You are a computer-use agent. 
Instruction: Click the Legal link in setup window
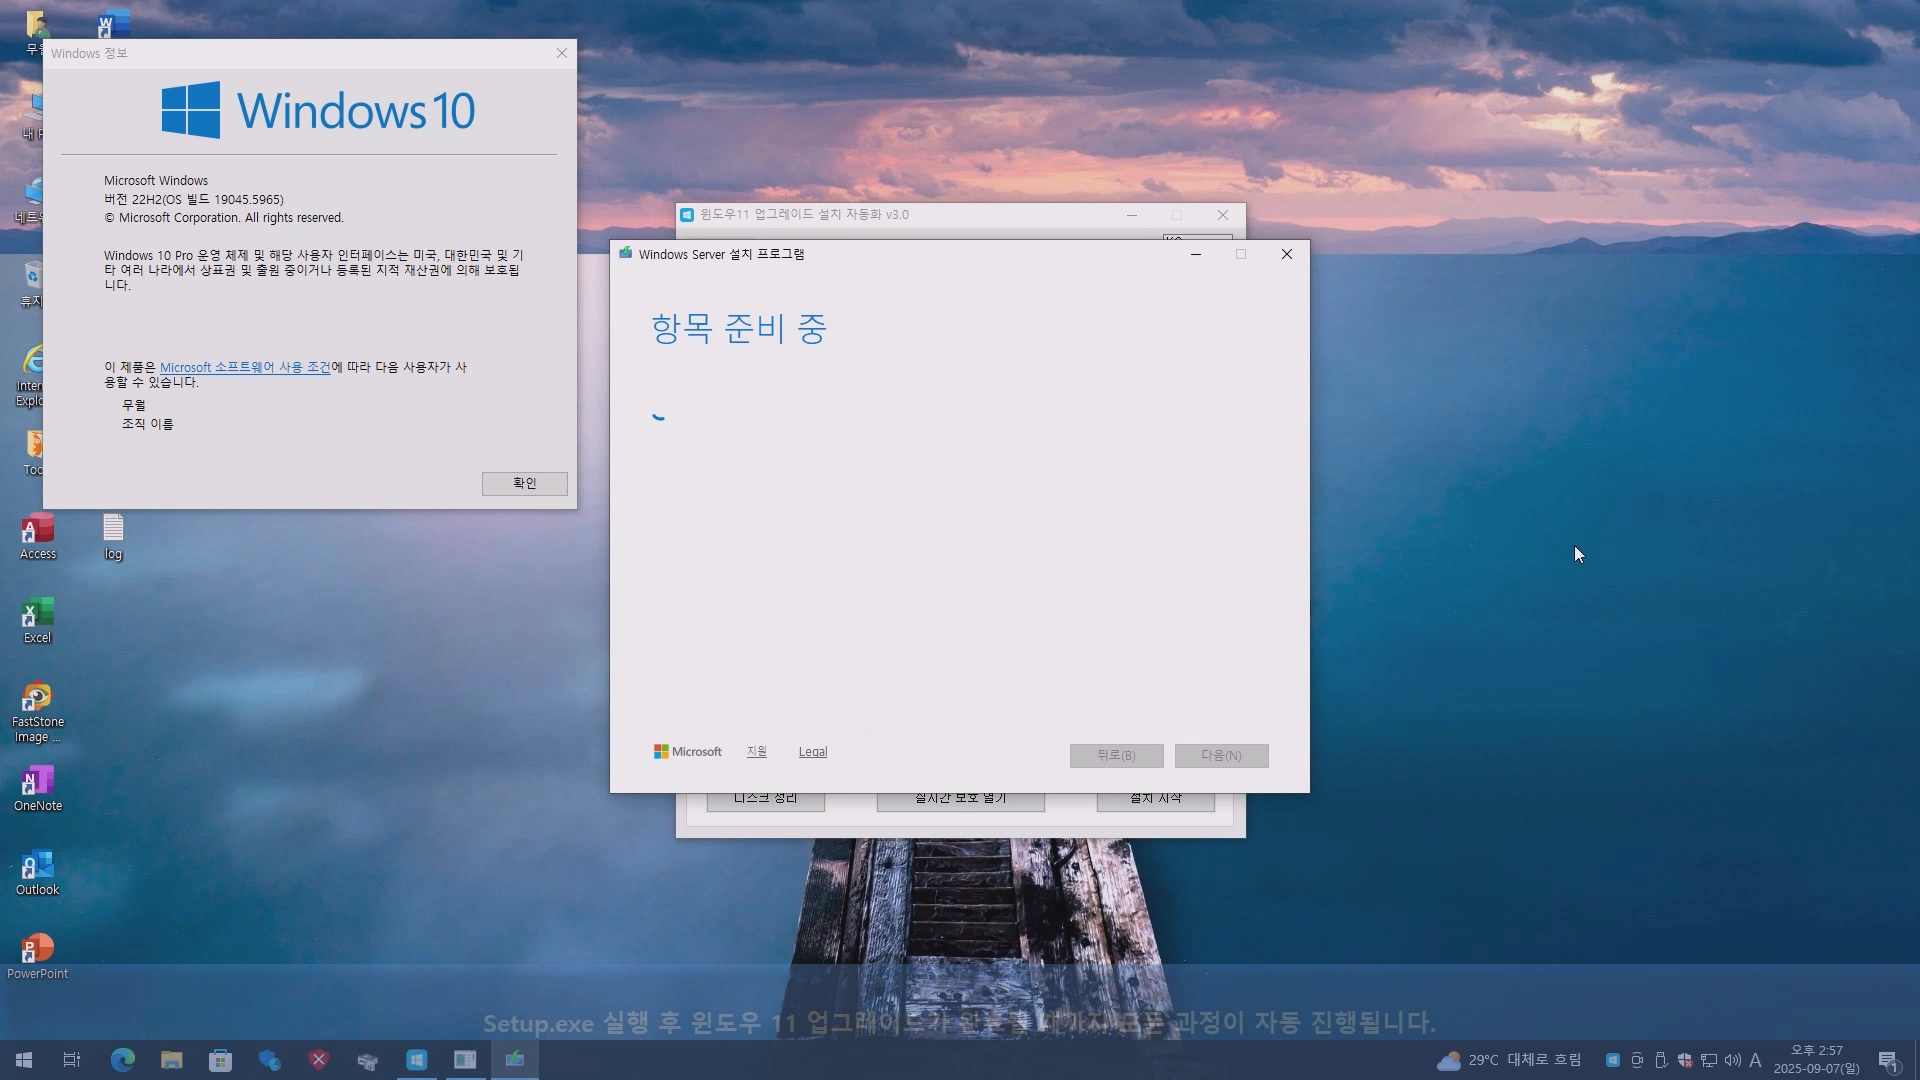812,752
